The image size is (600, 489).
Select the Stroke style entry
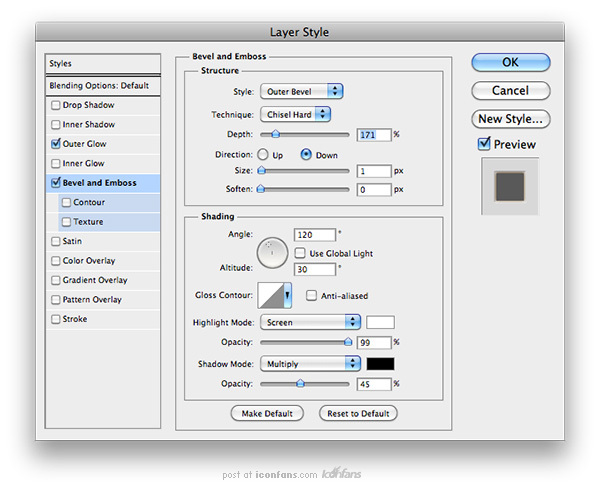pos(75,319)
